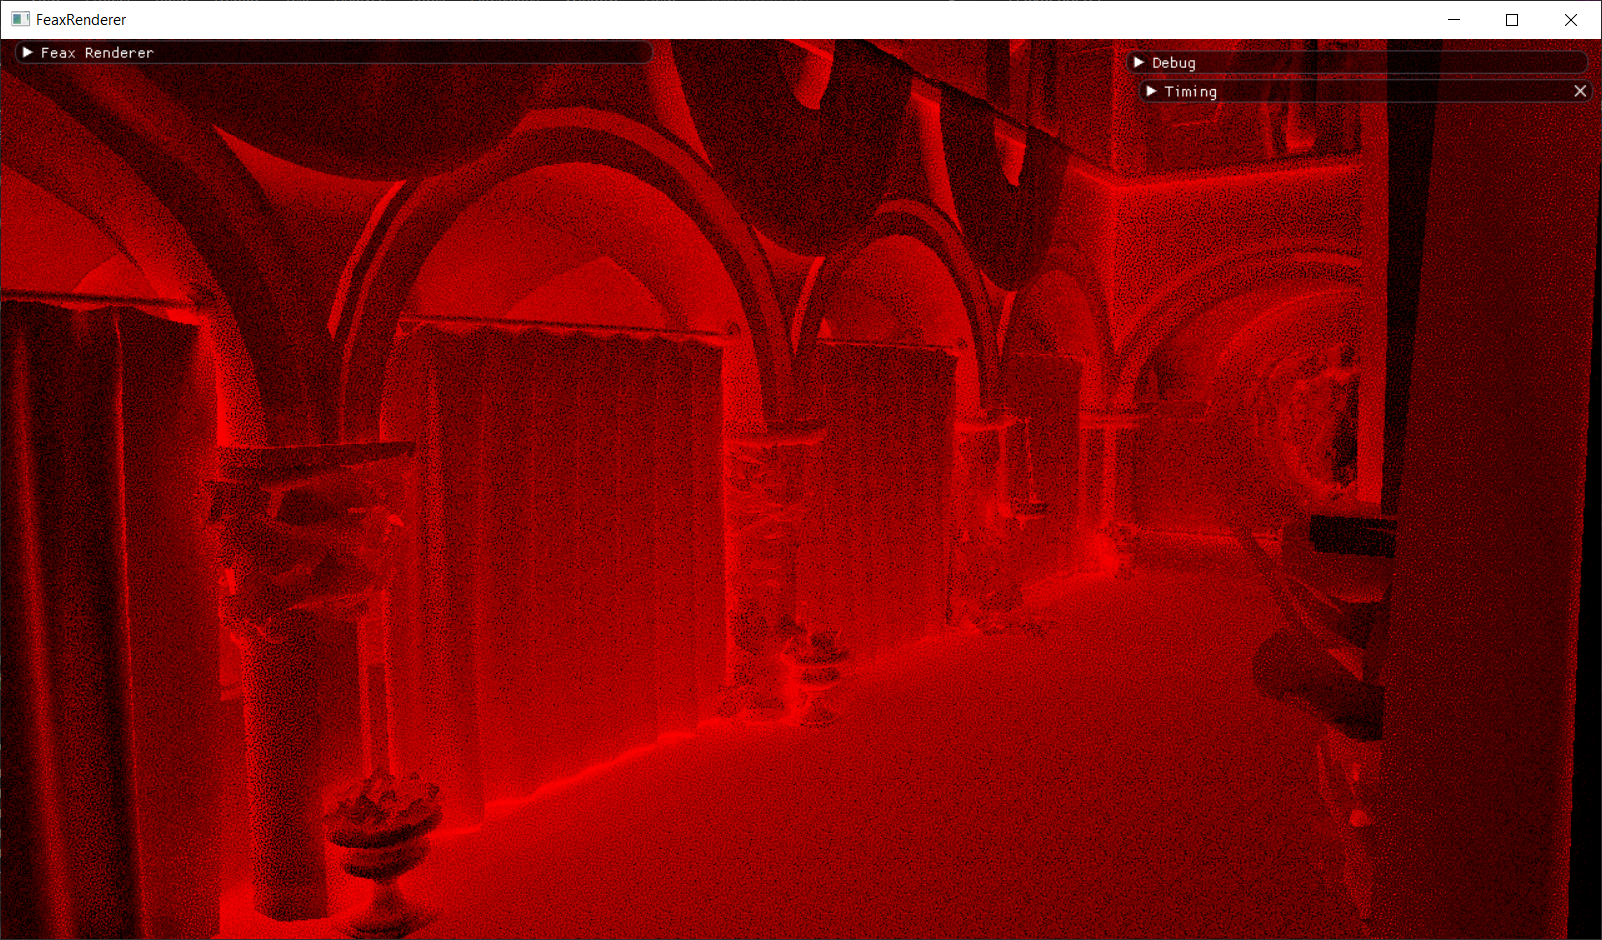1602x940 pixels.
Task: Minimize the FeaxRenderer window
Action: point(1454,20)
